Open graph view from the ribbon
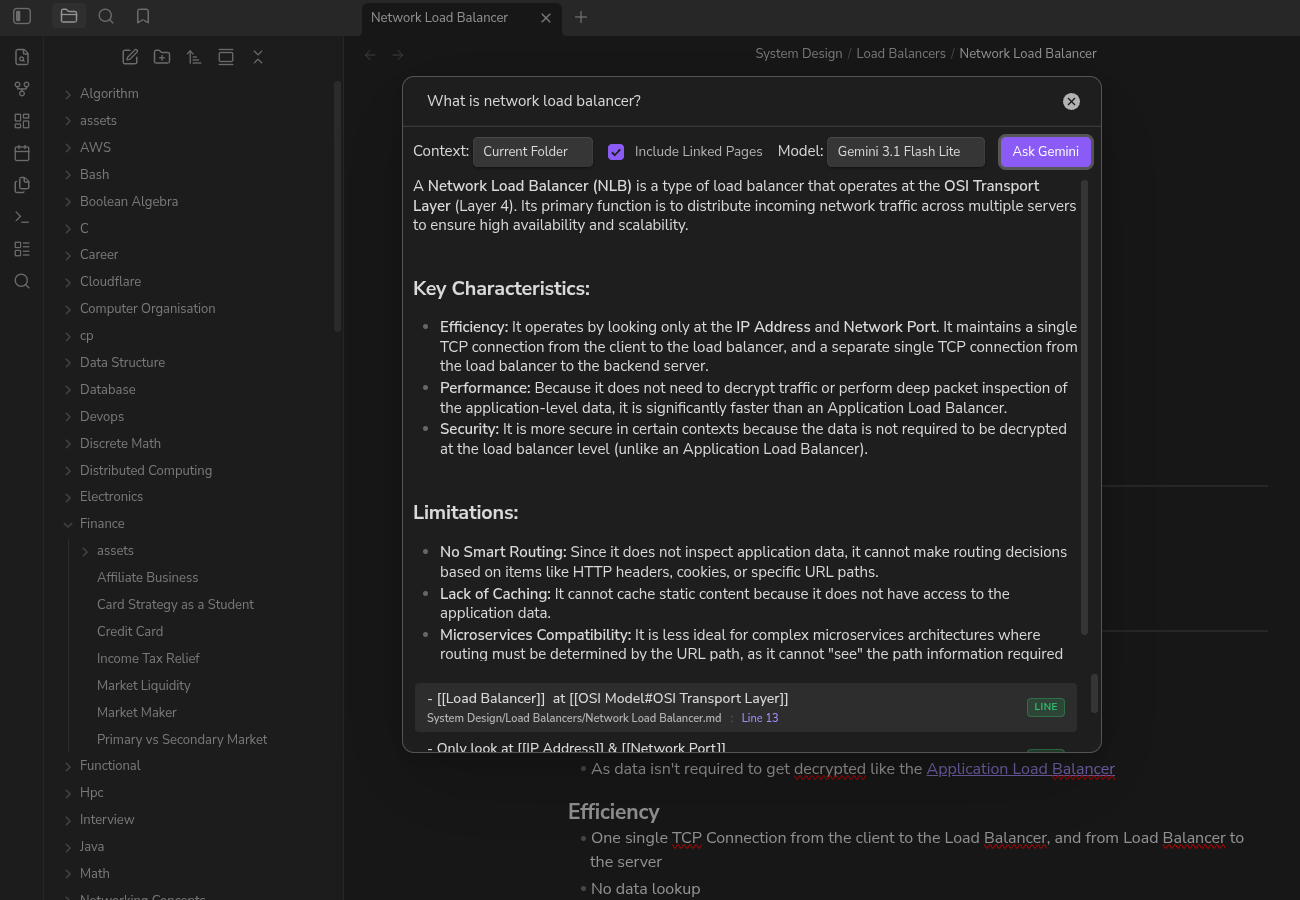The width and height of the screenshot is (1300, 900). tap(22, 89)
